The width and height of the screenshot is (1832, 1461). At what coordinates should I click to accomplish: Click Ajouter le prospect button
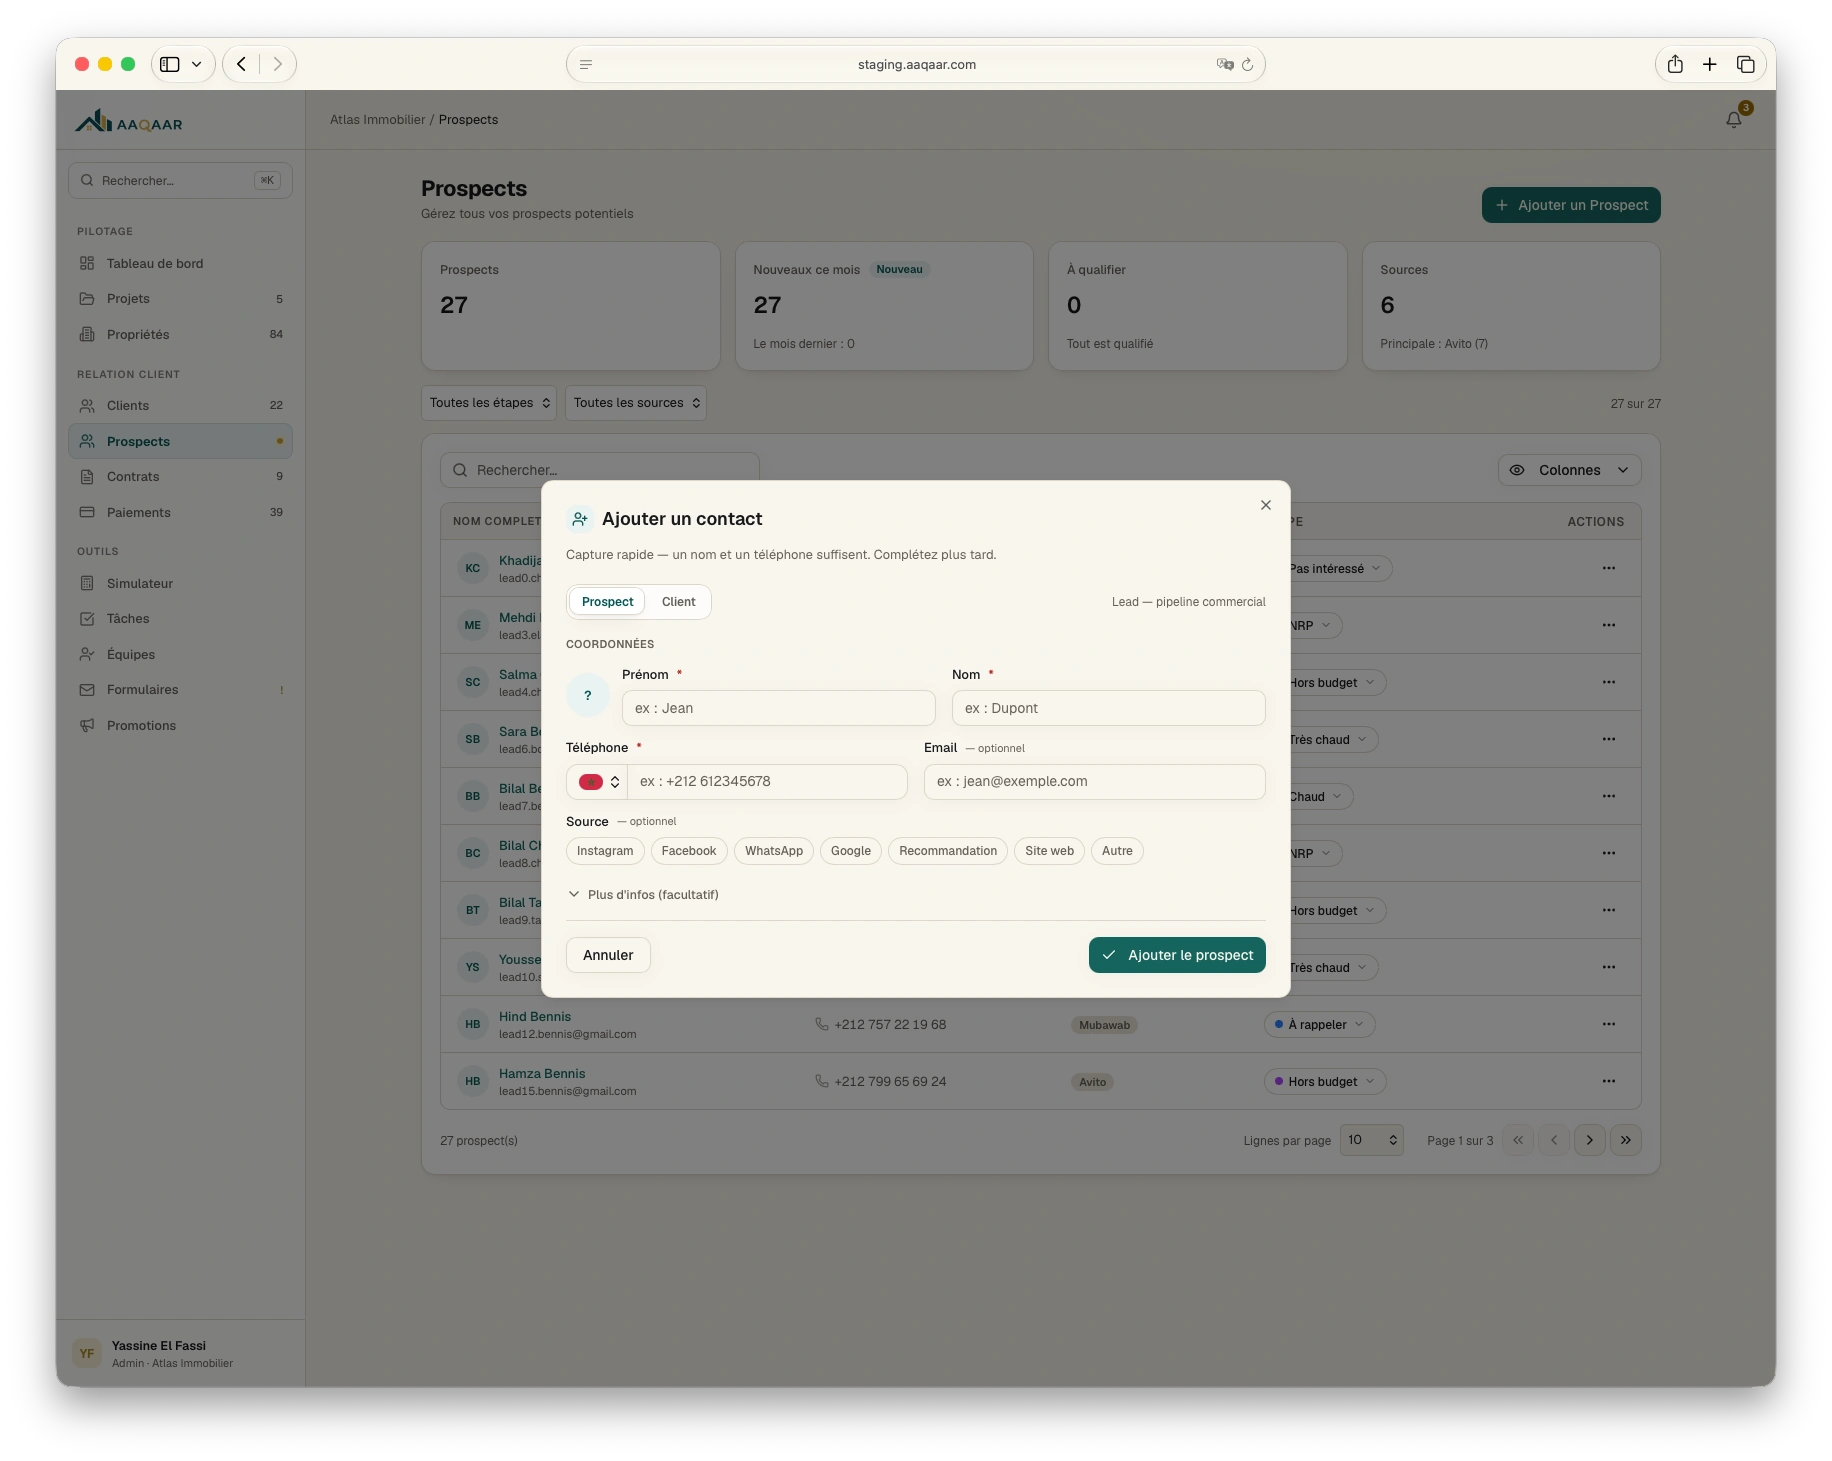click(x=1177, y=955)
